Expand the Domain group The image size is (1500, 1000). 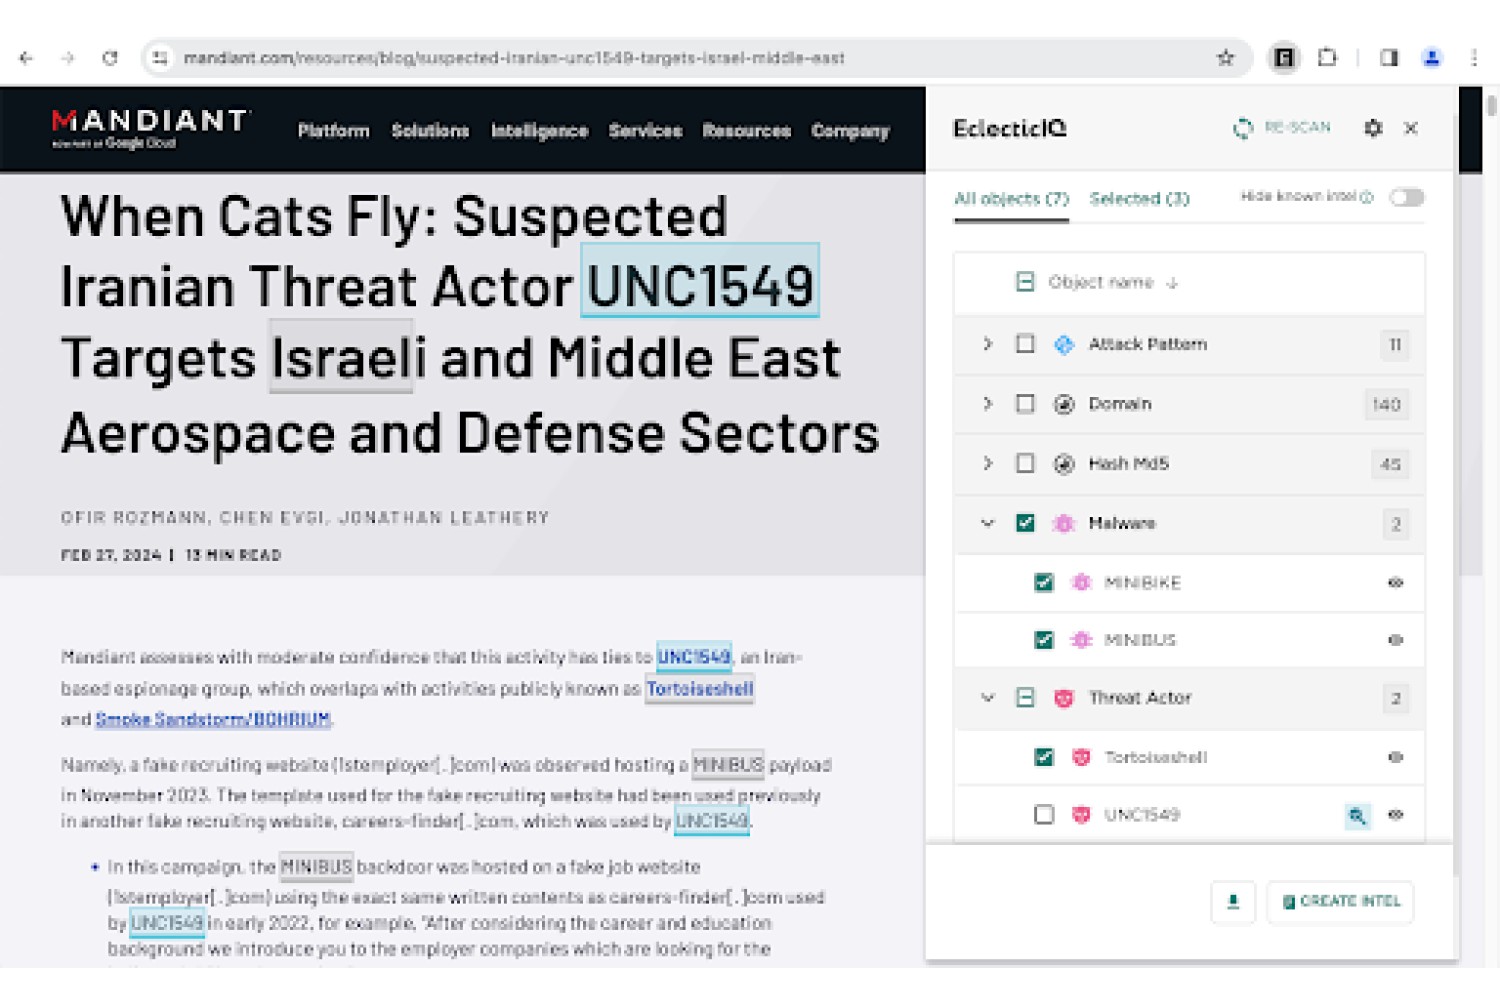click(x=987, y=404)
